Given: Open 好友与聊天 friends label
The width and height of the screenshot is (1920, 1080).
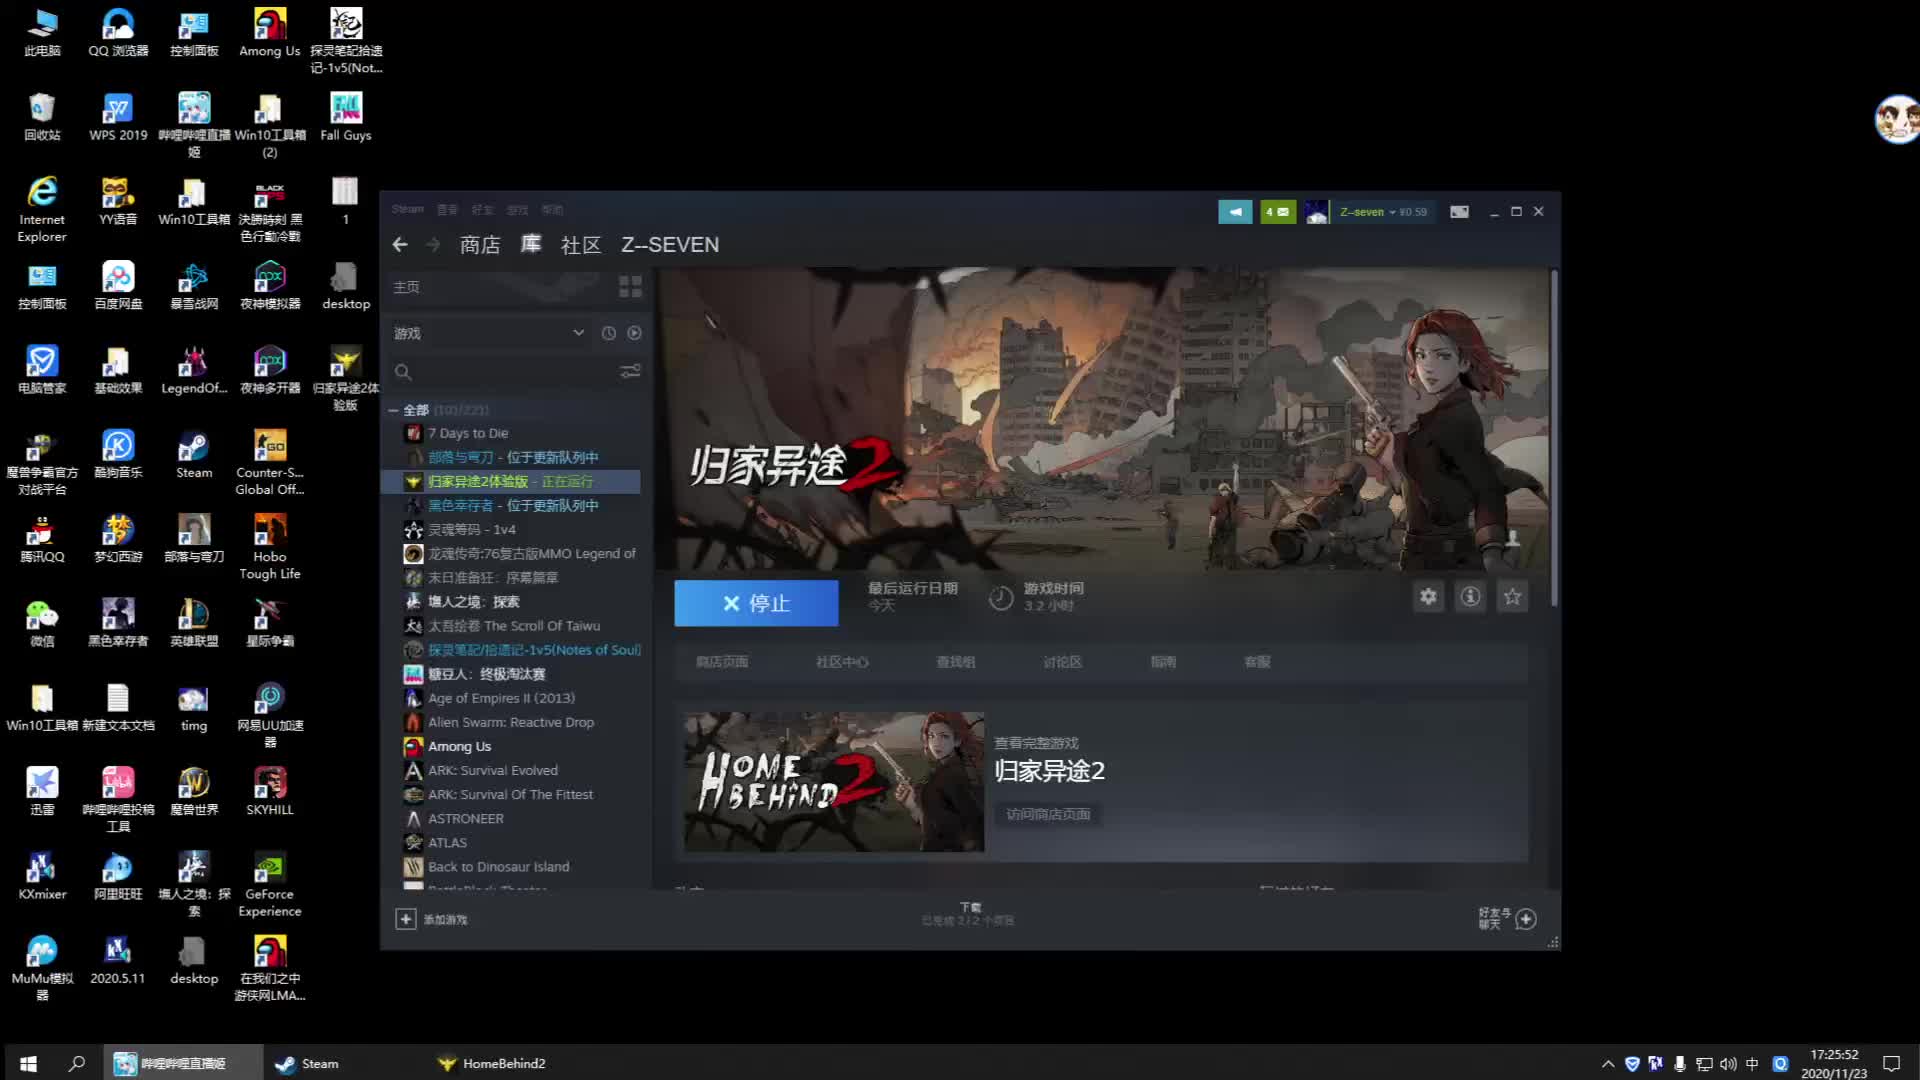Looking at the screenshot, I should point(1494,918).
